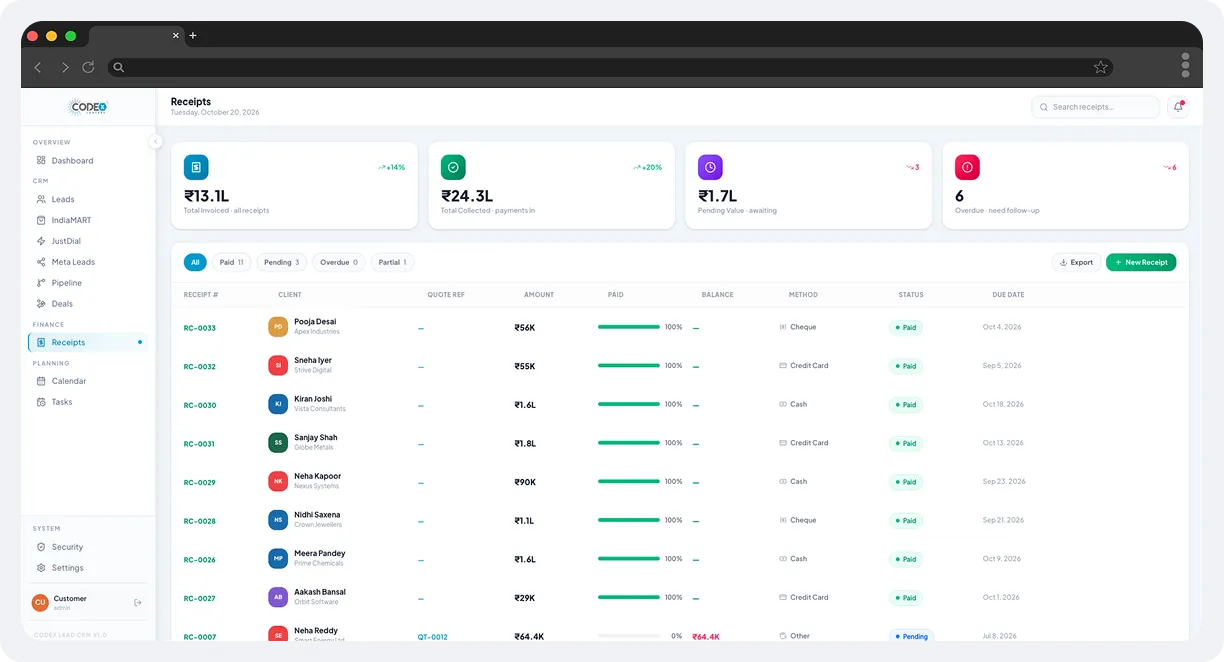Click the Pending Value clock icon

710,167
